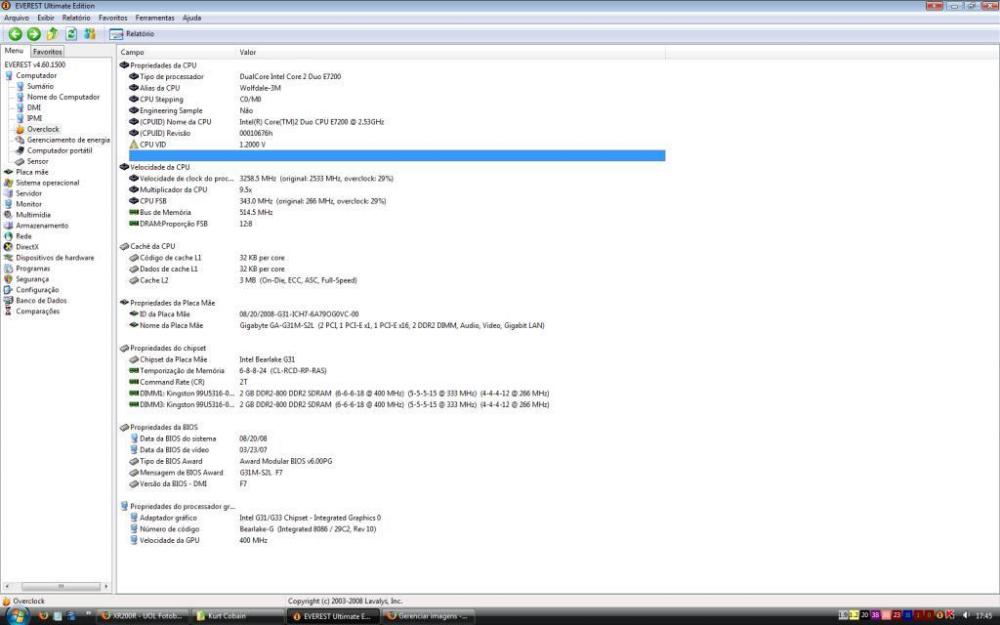This screenshot has width=1000, height=625.
Task: Click the Refresh toolbar icon
Action: pyautogui.click(x=72, y=34)
